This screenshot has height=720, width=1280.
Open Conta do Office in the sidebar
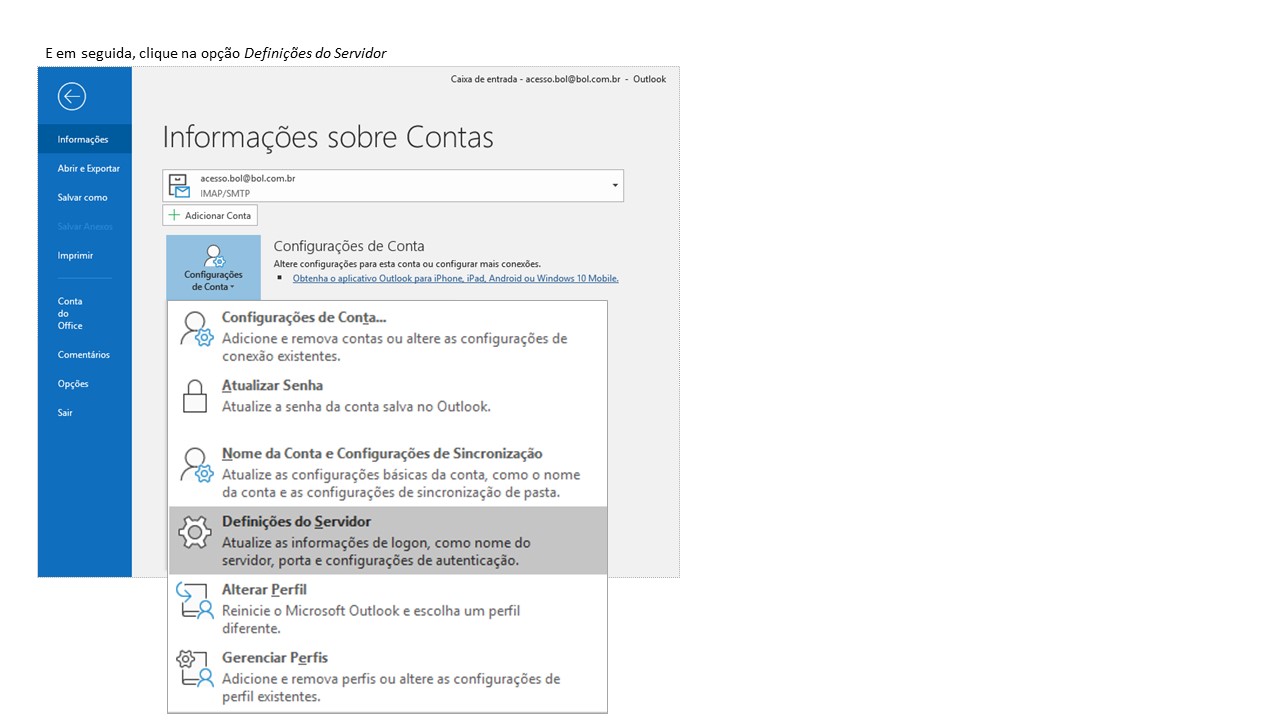(84, 313)
